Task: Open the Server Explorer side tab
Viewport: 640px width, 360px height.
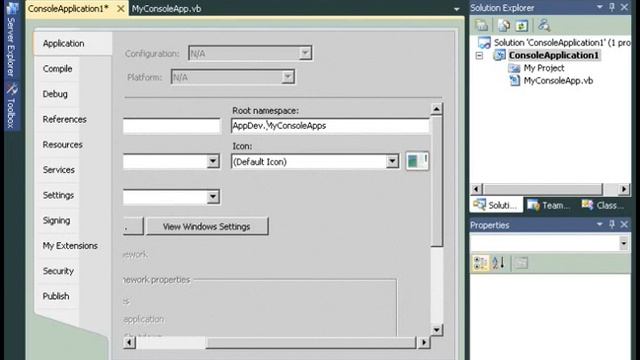Action: pyautogui.click(x=11, y=40)
